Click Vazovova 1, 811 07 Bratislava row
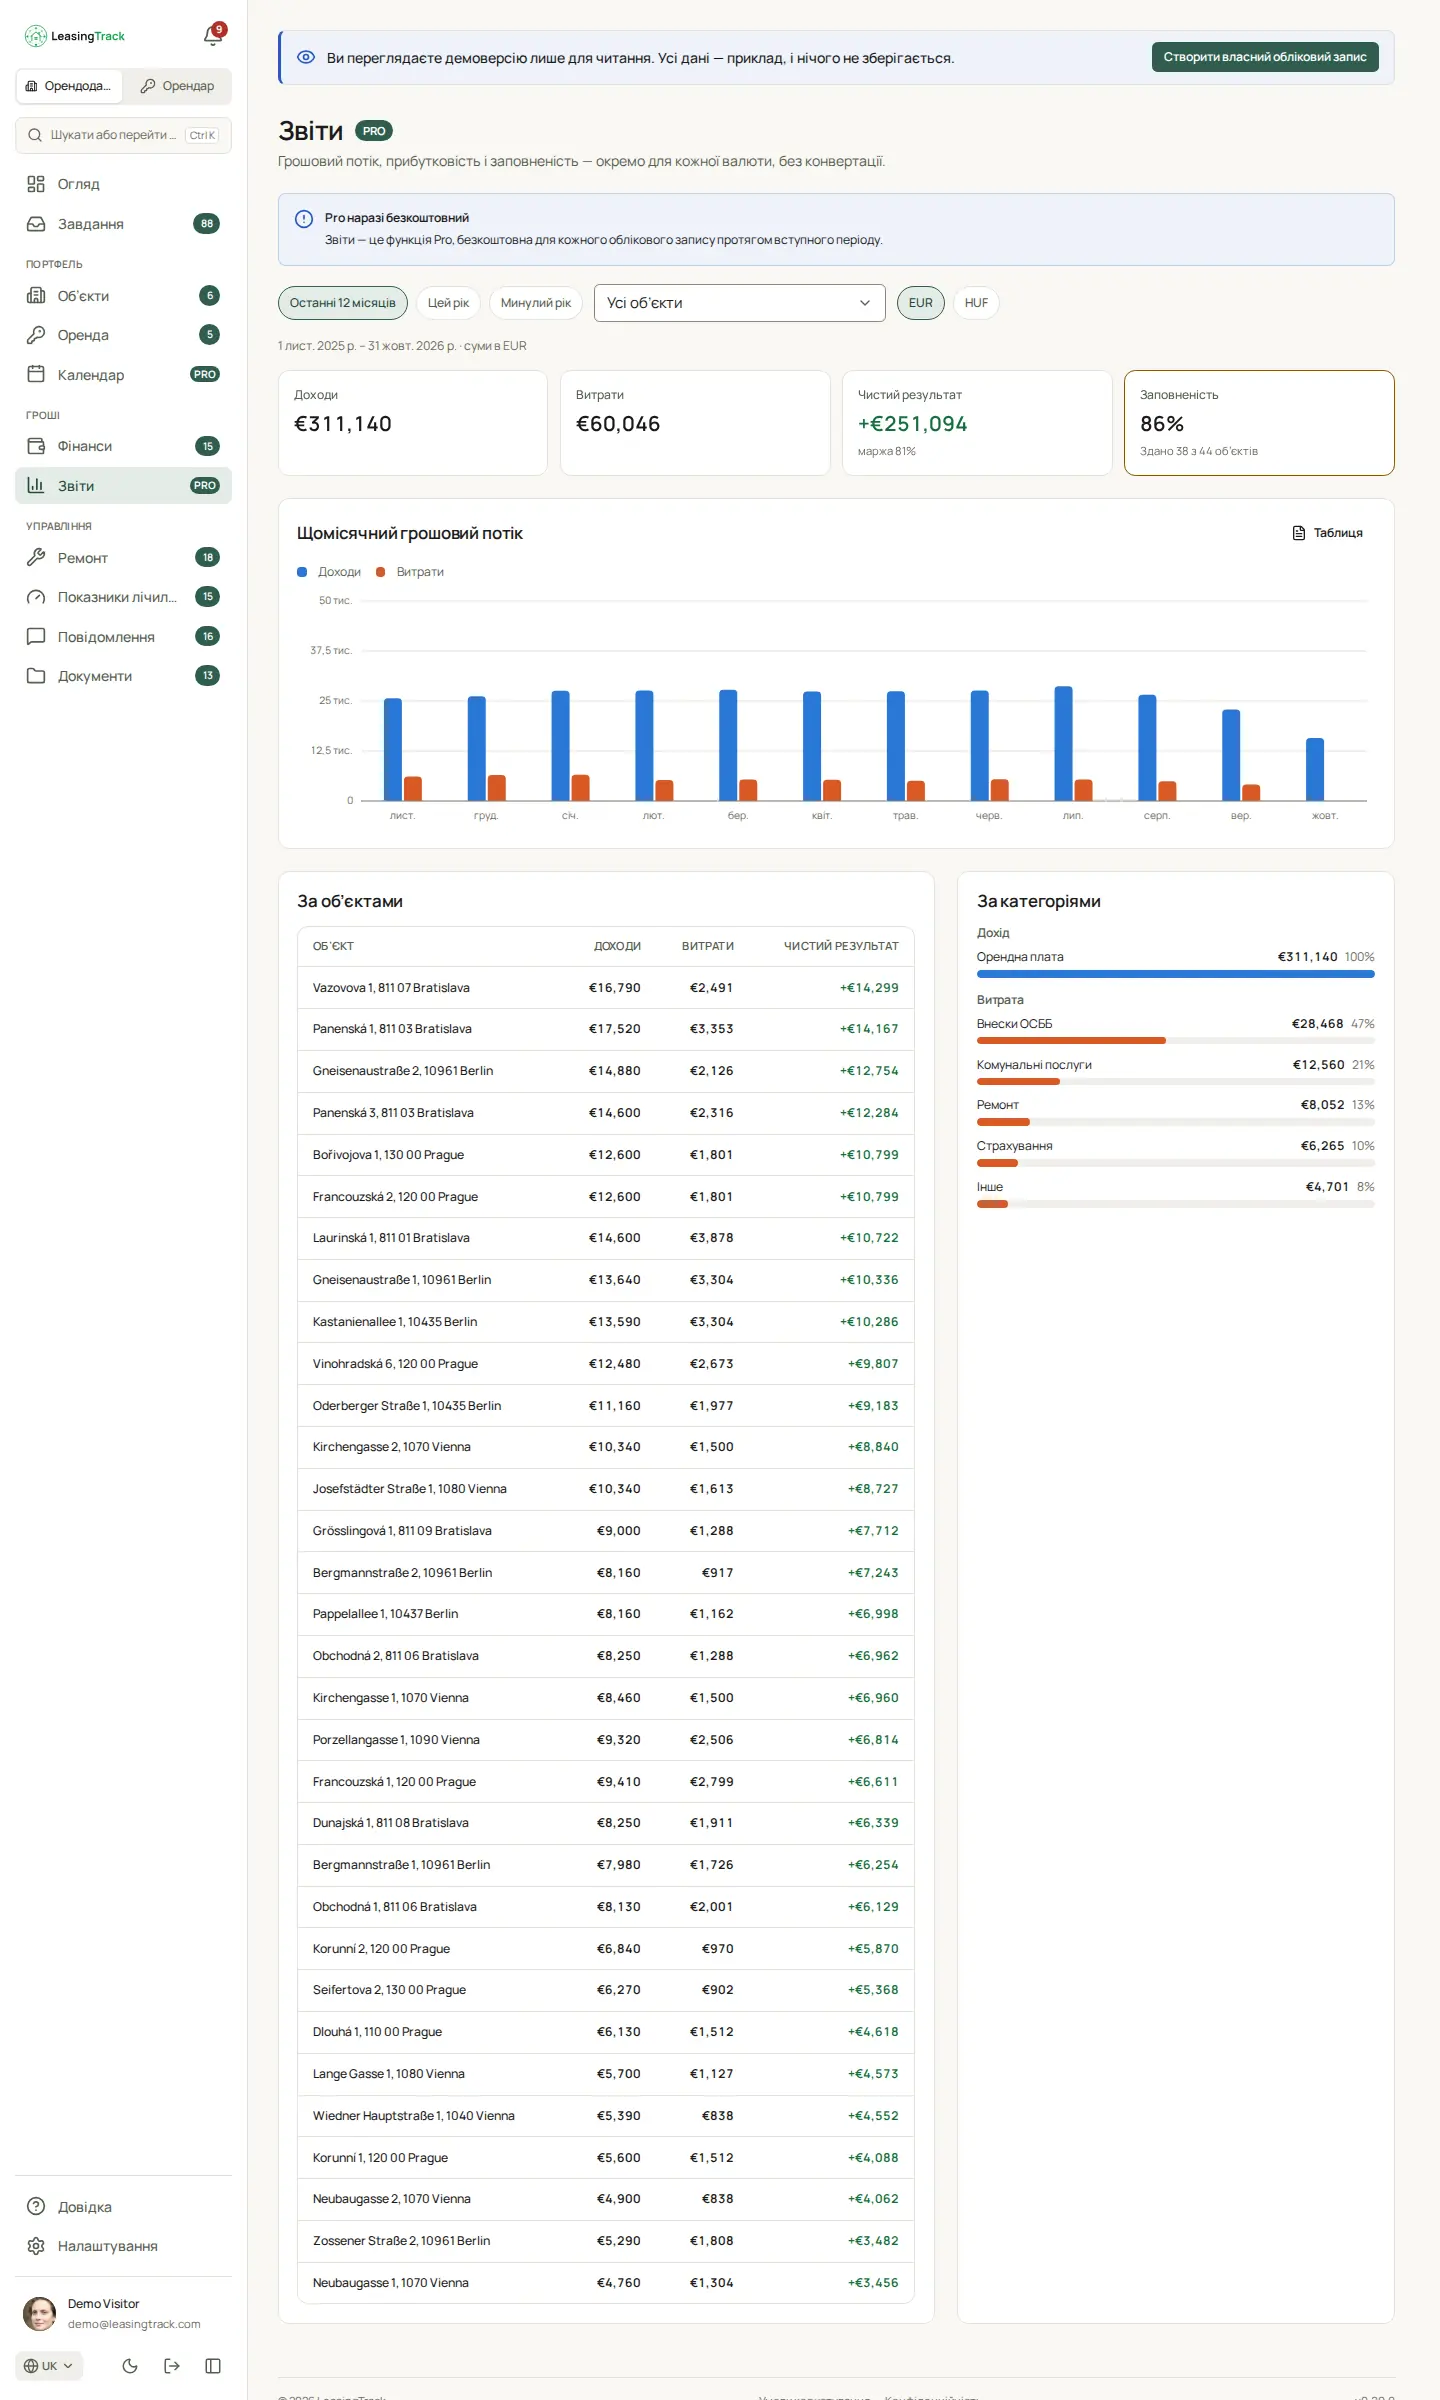Screen dimensions: 1440x2400 606,988
